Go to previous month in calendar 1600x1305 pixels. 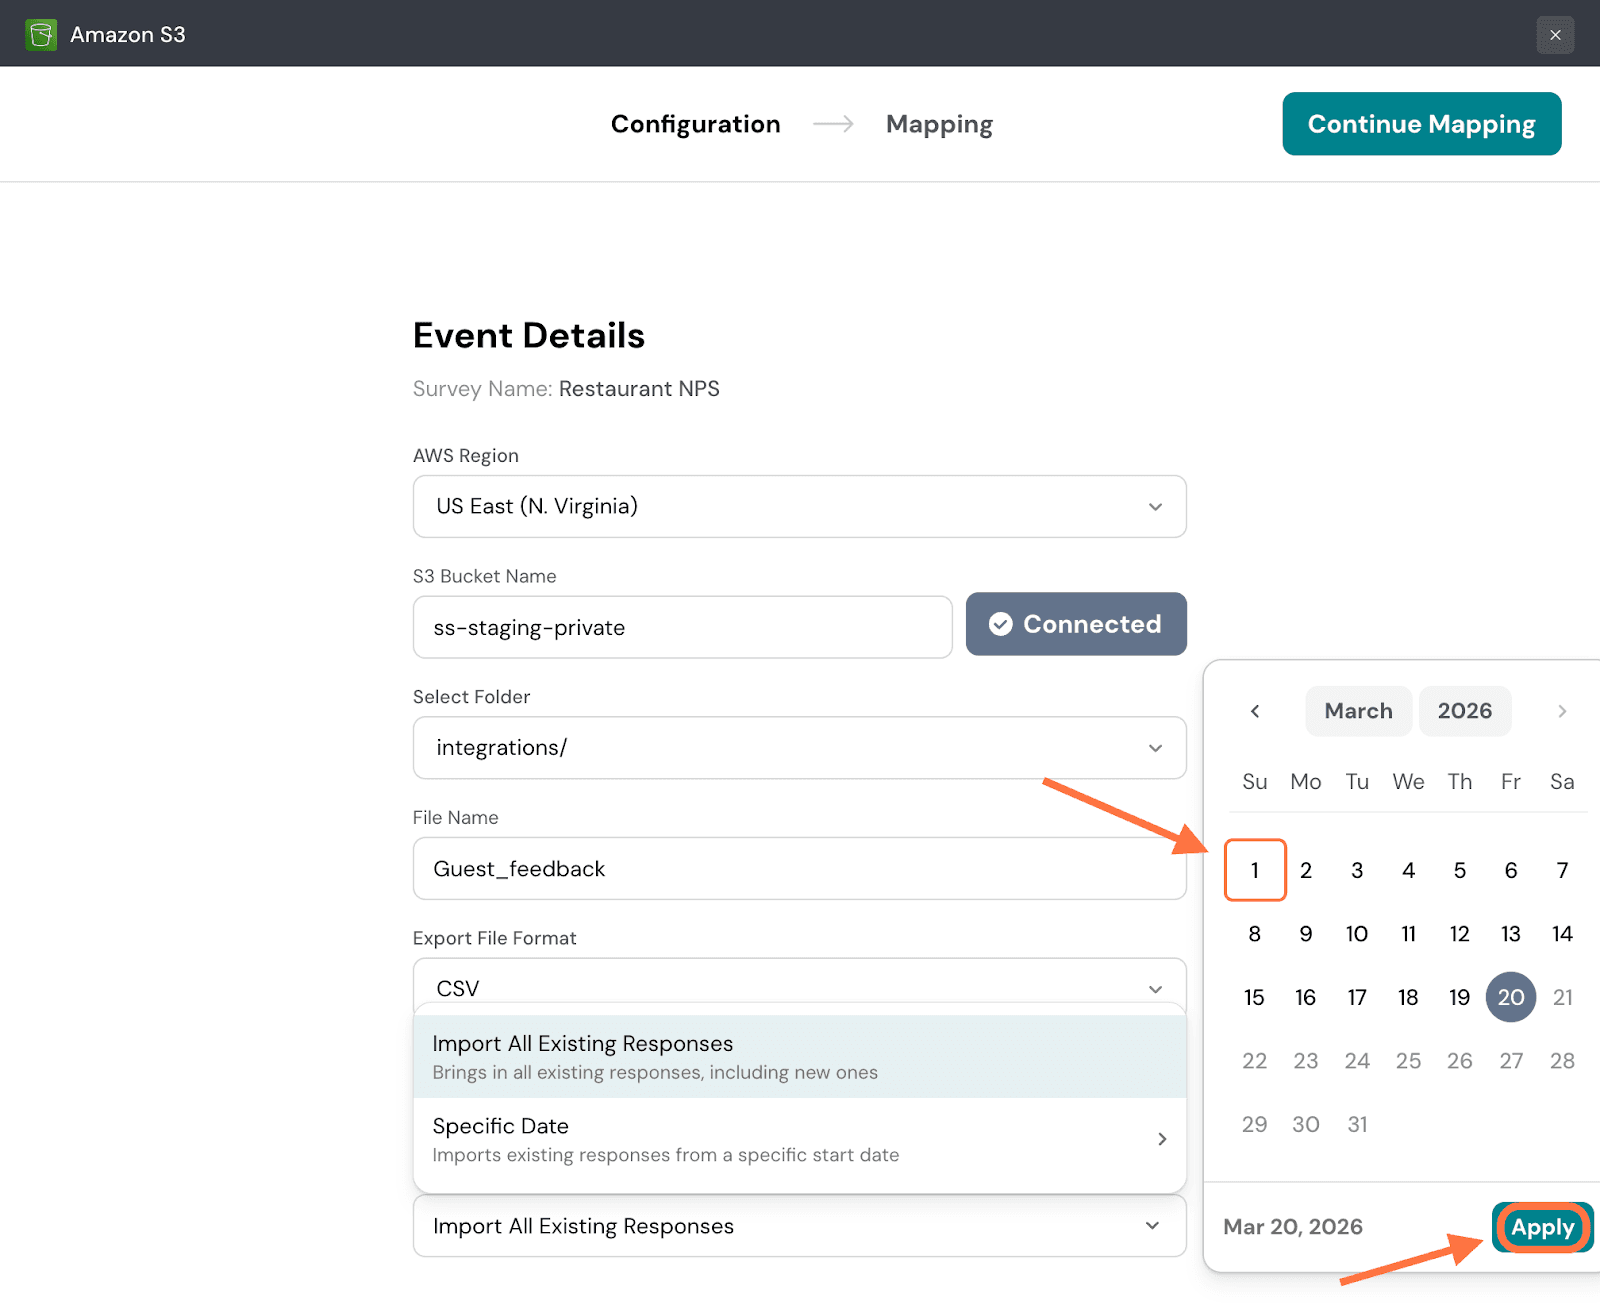click(1255, 711)
